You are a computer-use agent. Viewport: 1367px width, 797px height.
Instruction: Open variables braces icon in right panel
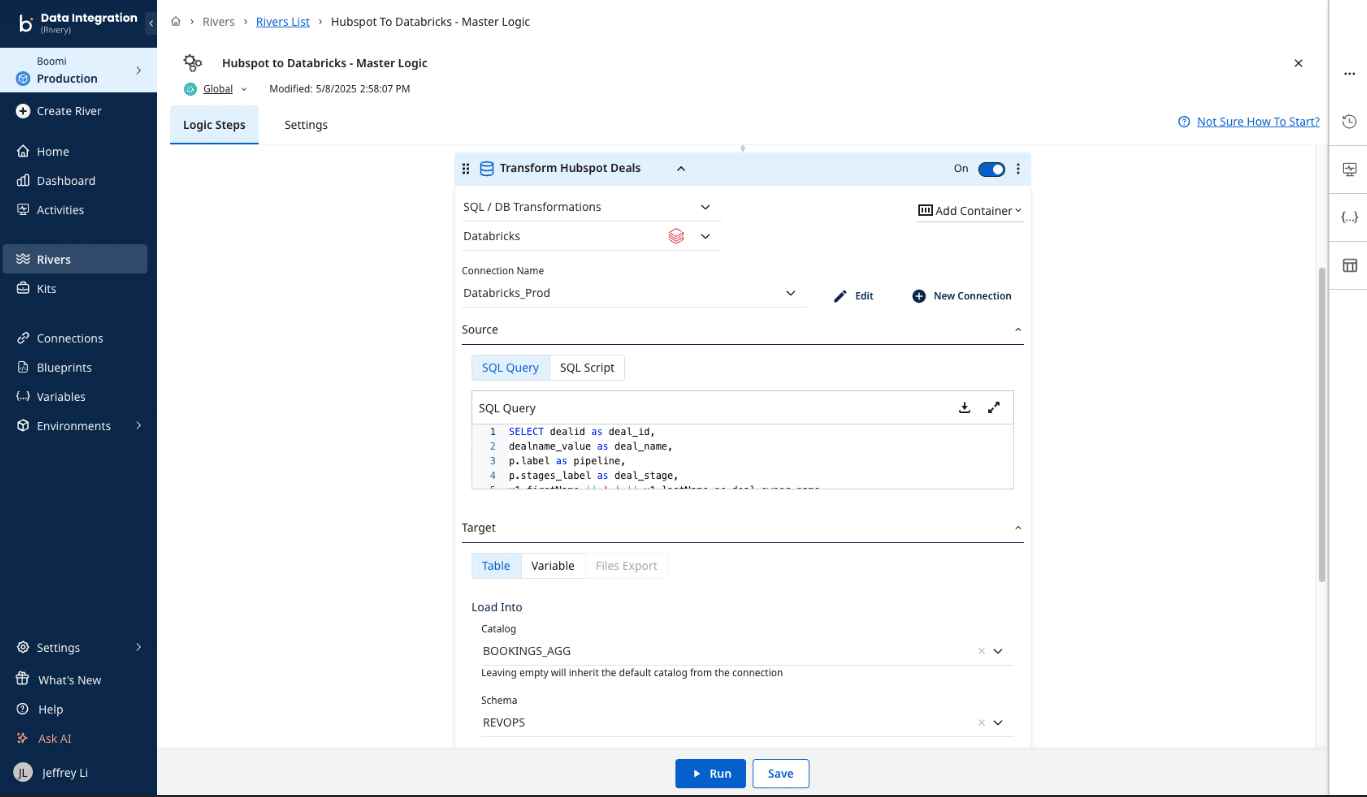(1349, 217)
